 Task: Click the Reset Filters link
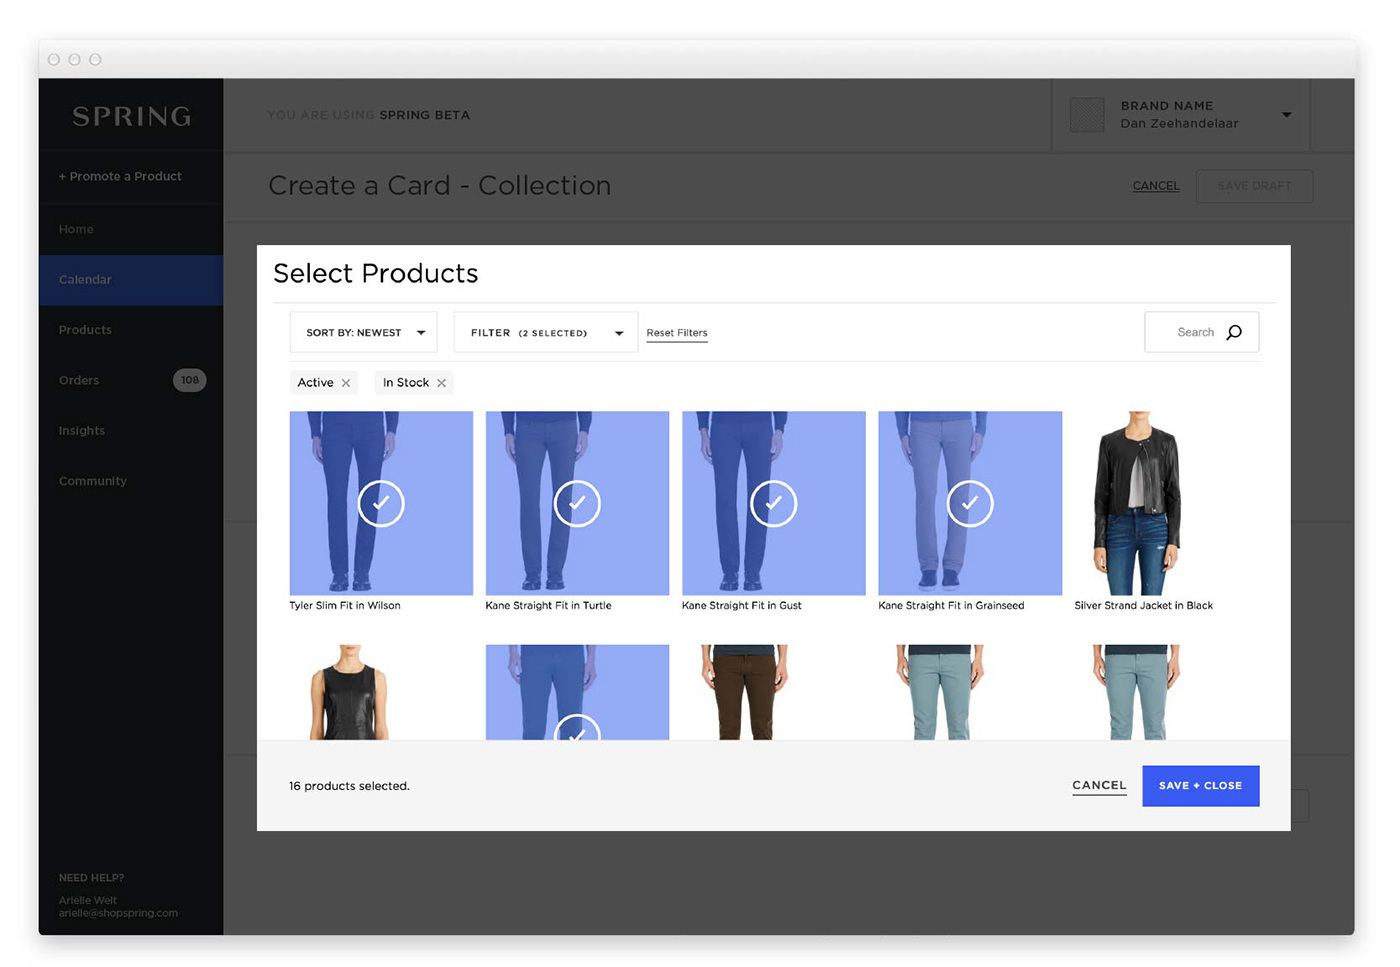pos(677,333)
